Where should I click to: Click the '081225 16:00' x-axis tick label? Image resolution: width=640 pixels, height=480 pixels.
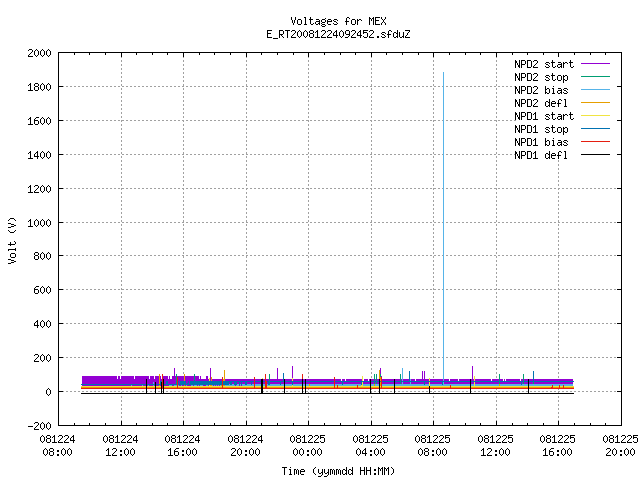[557, 446]
